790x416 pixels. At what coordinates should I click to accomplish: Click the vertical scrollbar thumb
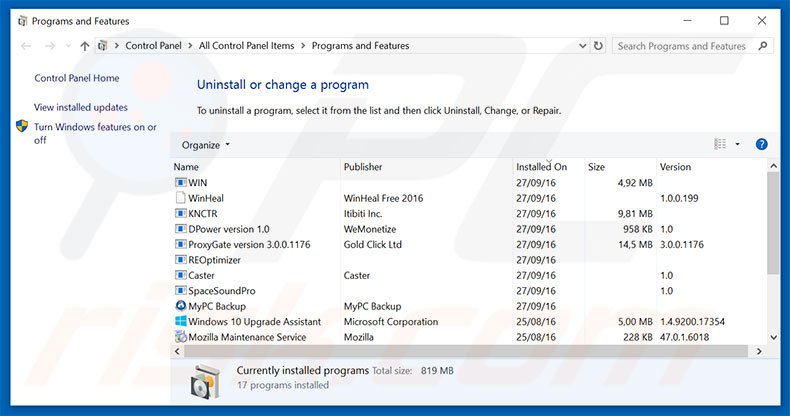773,223
